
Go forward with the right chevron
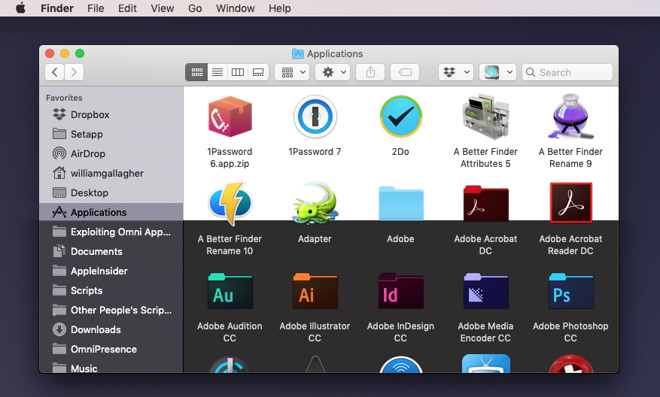[74, 72]
